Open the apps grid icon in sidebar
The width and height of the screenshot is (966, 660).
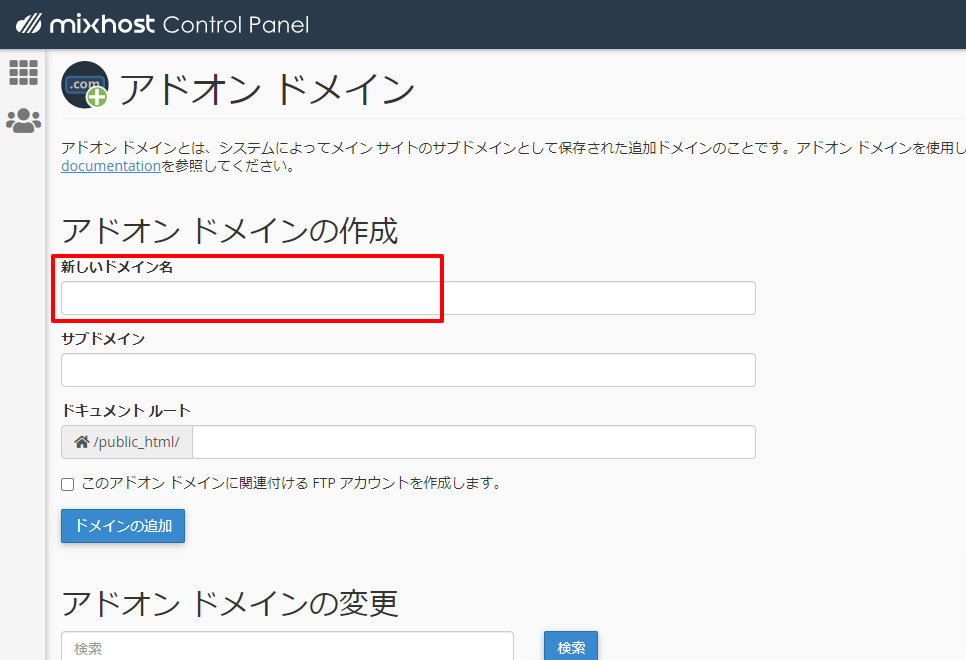[x=23, y=73]
